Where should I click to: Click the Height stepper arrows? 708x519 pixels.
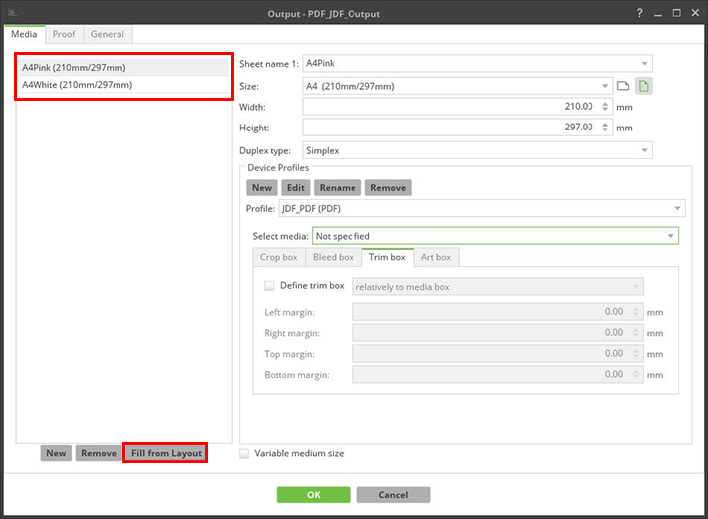[x=605, y=128]
